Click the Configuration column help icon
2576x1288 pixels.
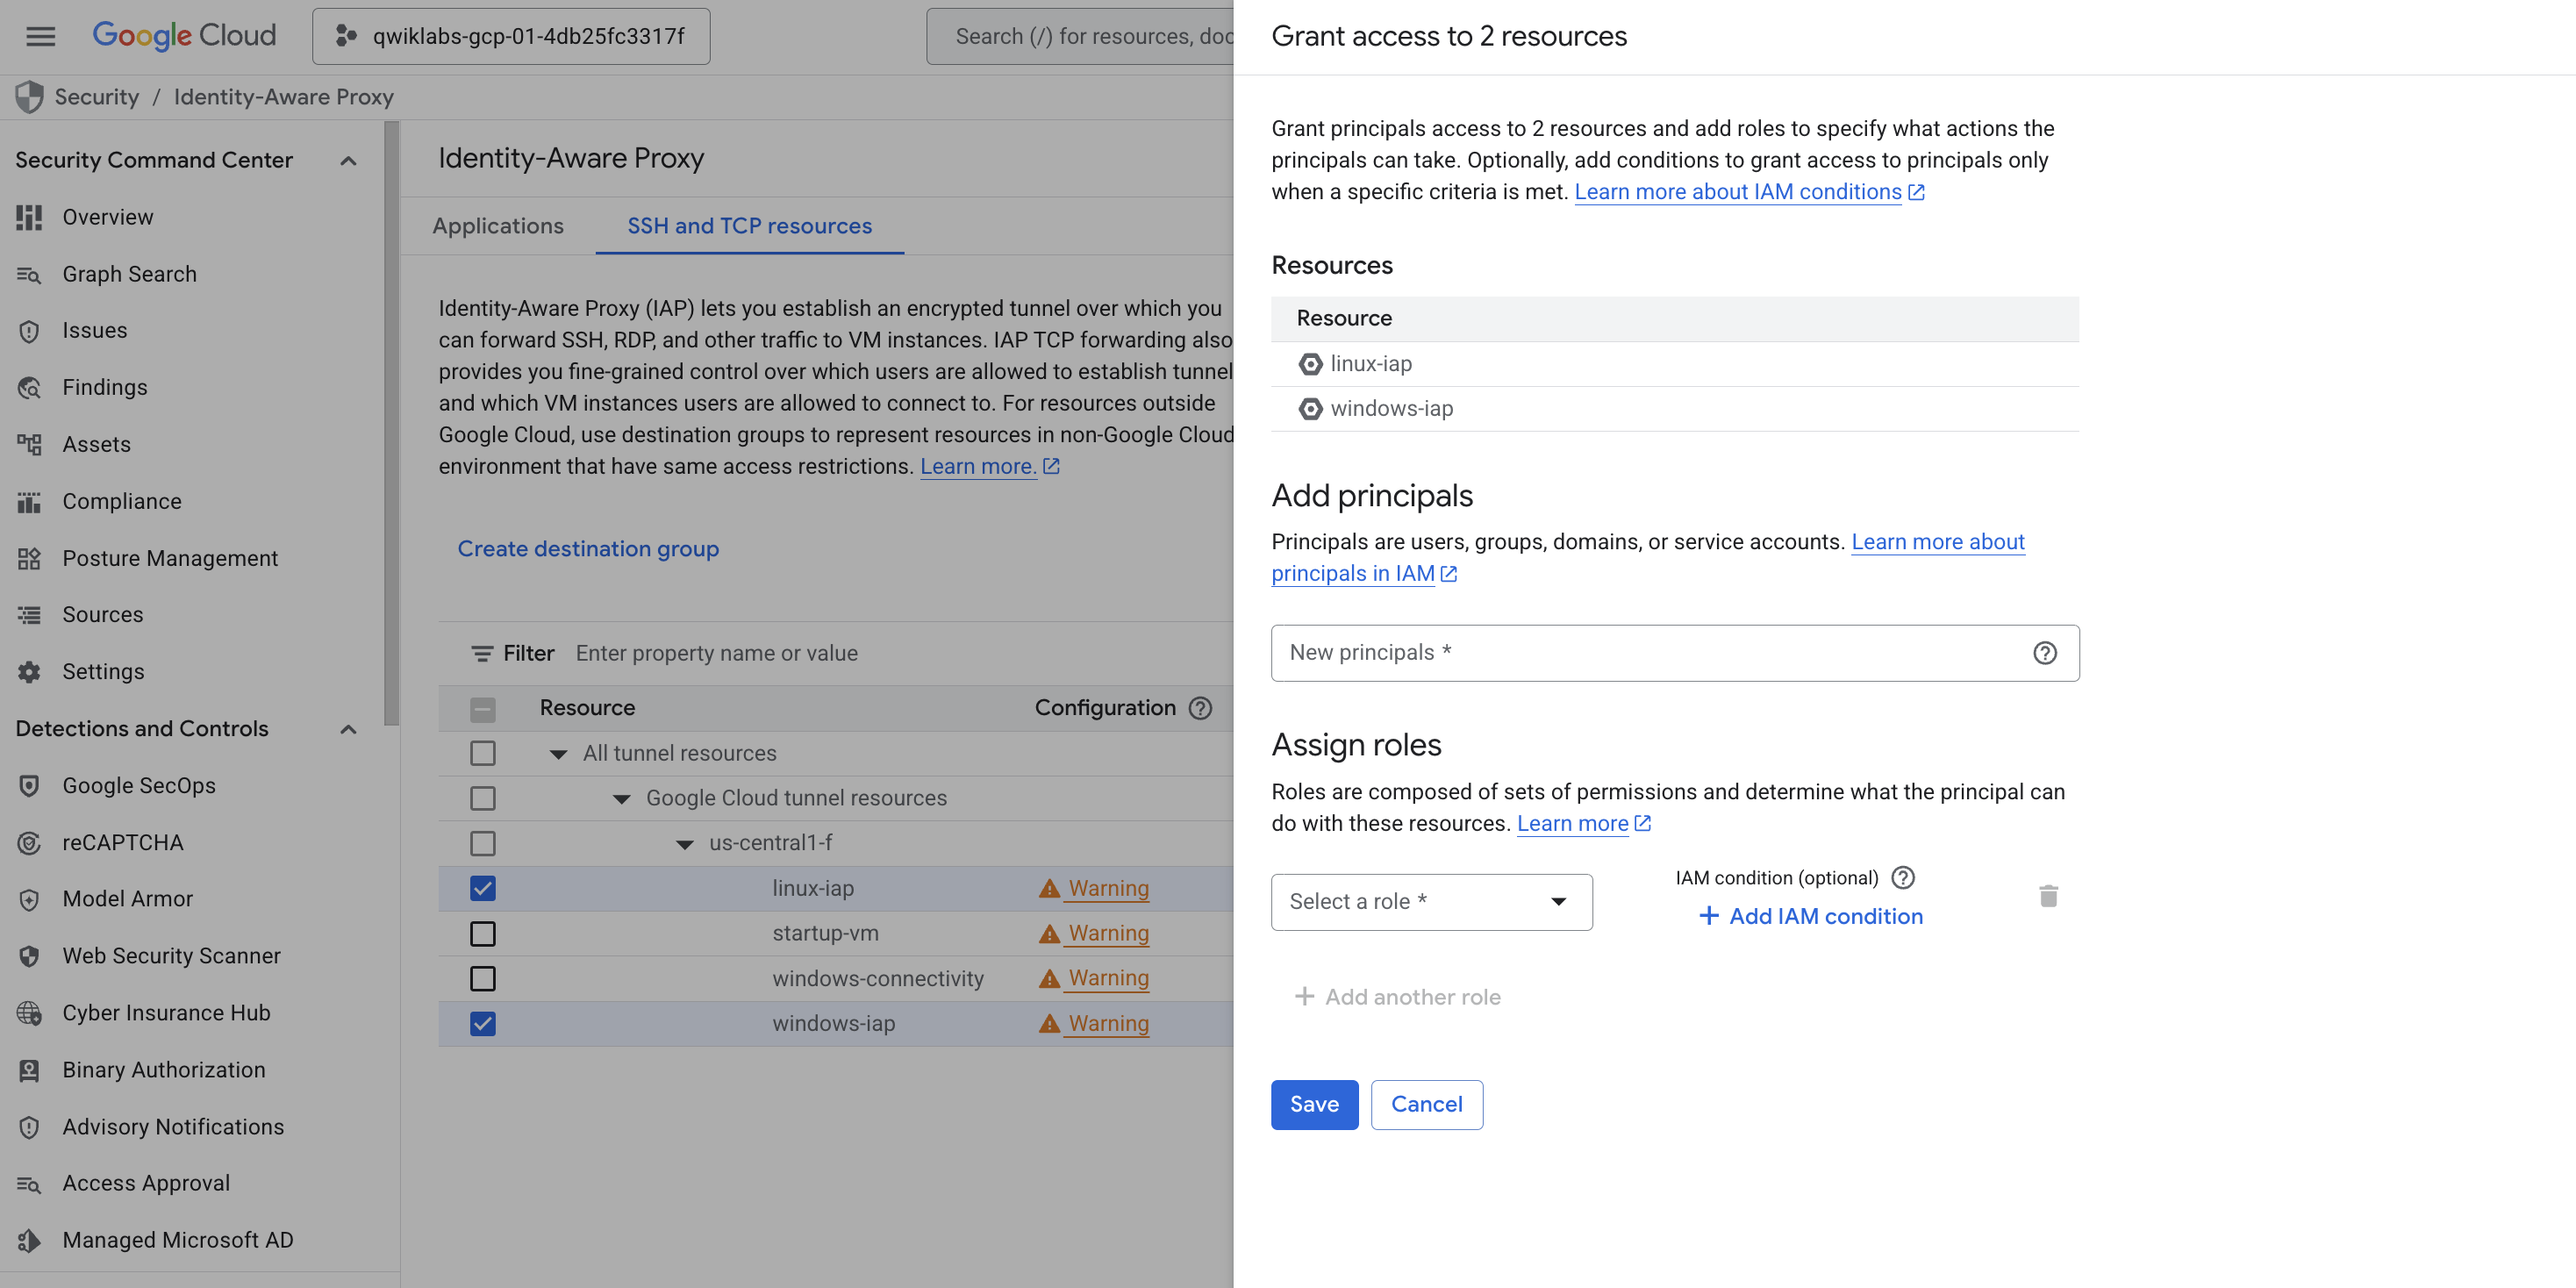coord(1200,708)
